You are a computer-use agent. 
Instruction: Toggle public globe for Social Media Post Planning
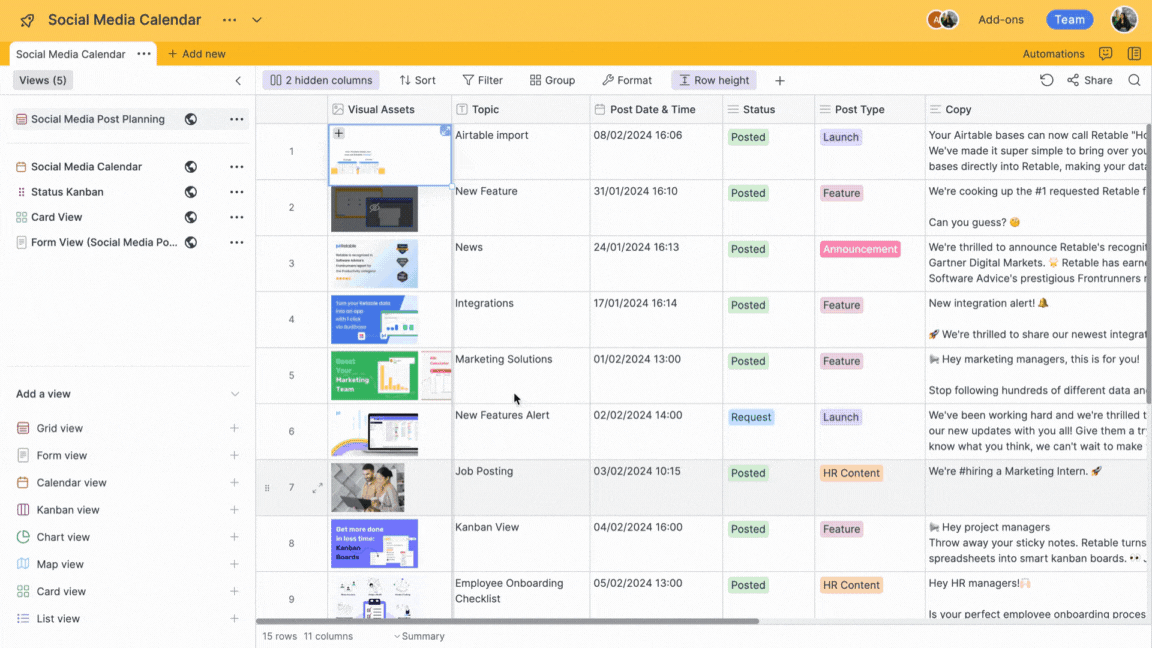coord(190,119)
